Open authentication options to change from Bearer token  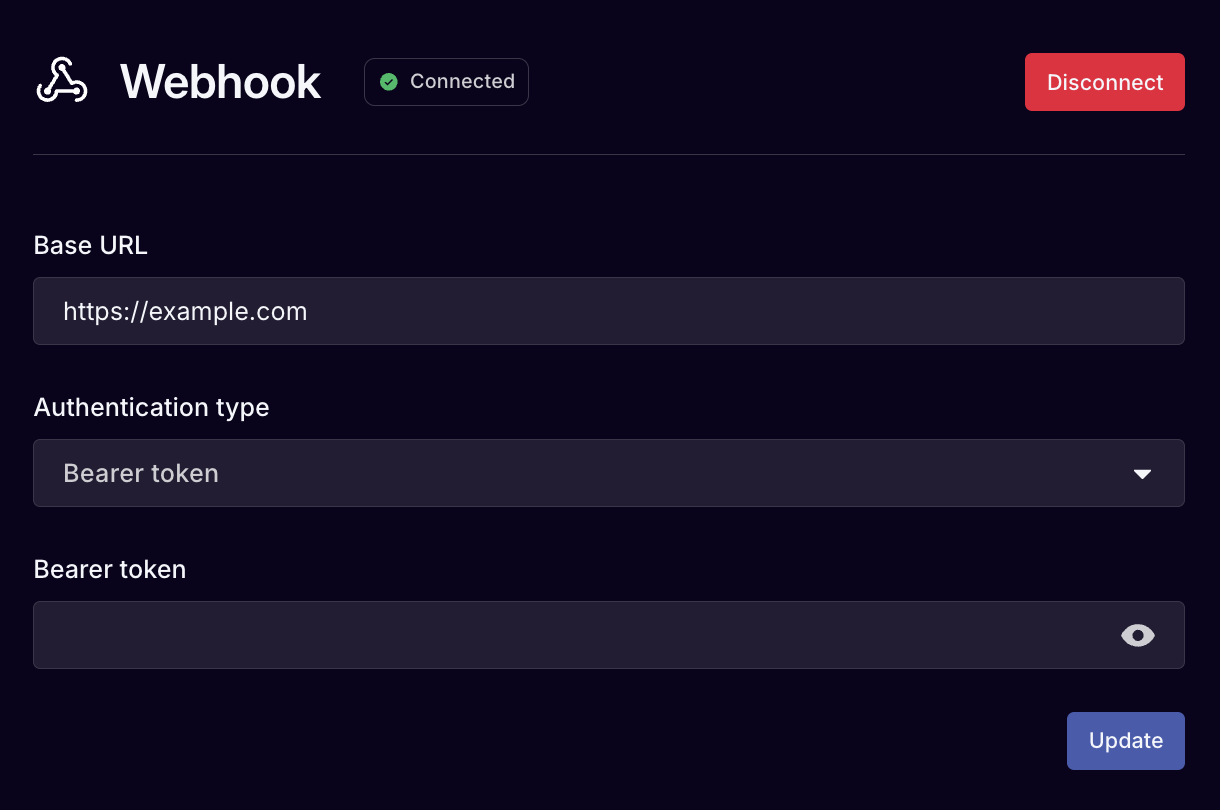point(609,473)
